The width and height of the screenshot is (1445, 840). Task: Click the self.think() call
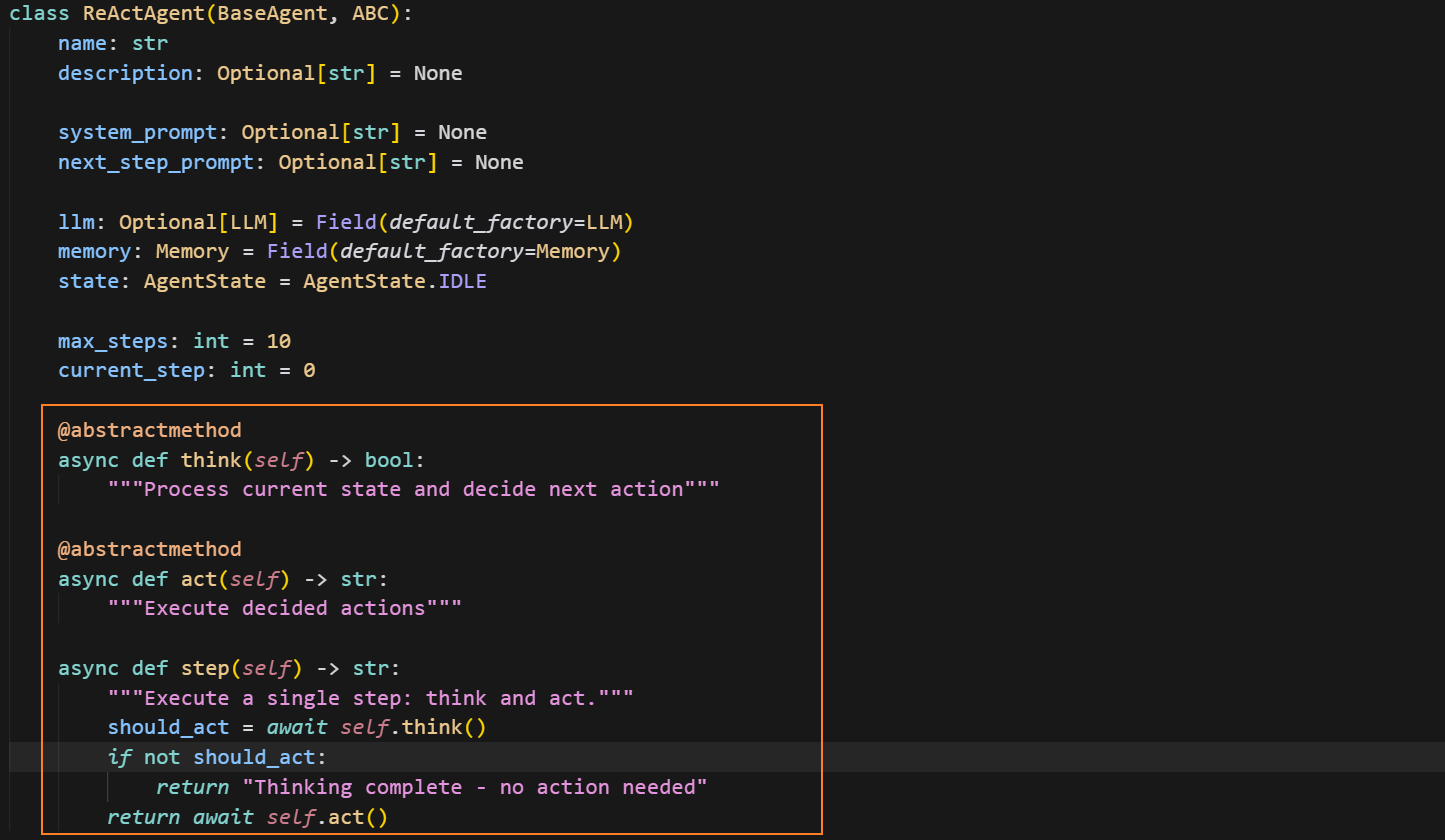pos(413,727)
